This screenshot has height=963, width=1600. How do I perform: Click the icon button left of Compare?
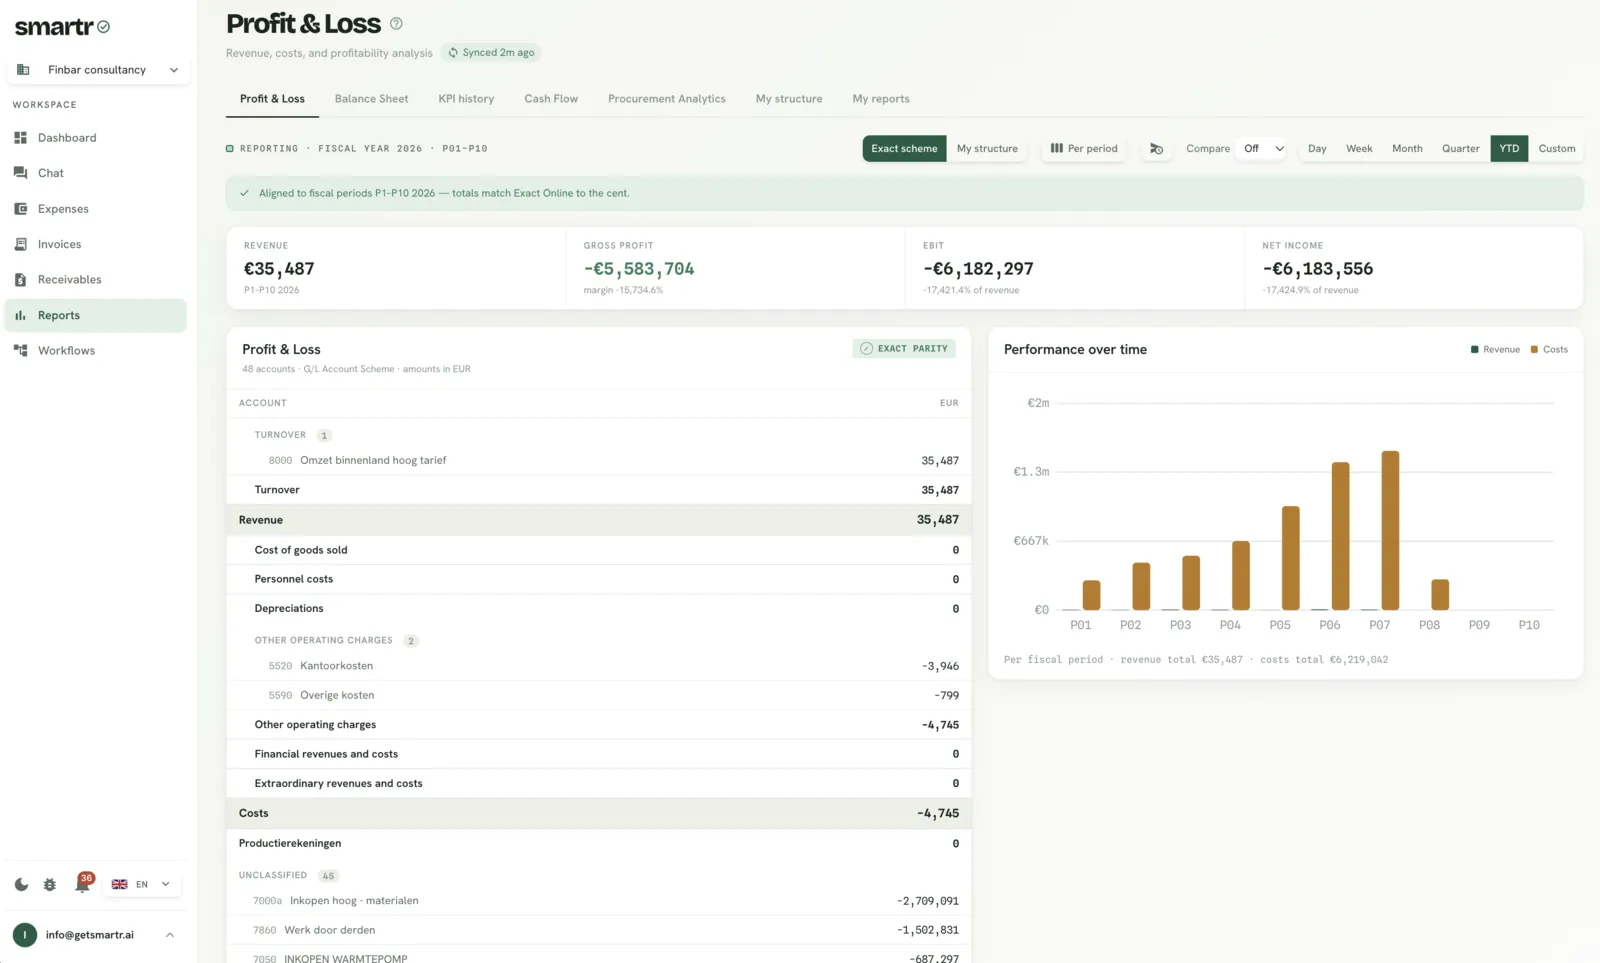click(x=1156, y=148)
